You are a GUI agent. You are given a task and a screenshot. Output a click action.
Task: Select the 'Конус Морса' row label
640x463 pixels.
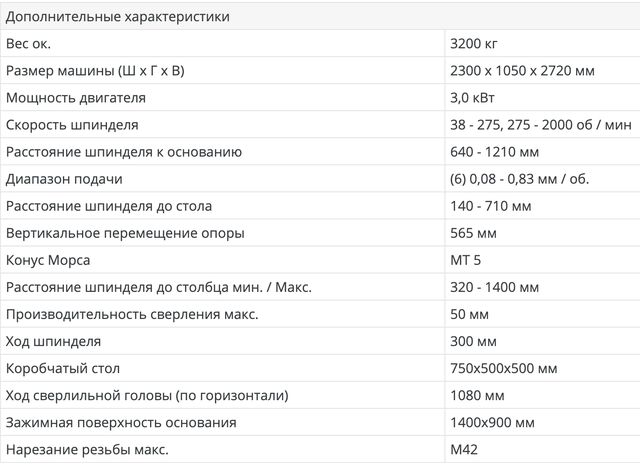48,260
